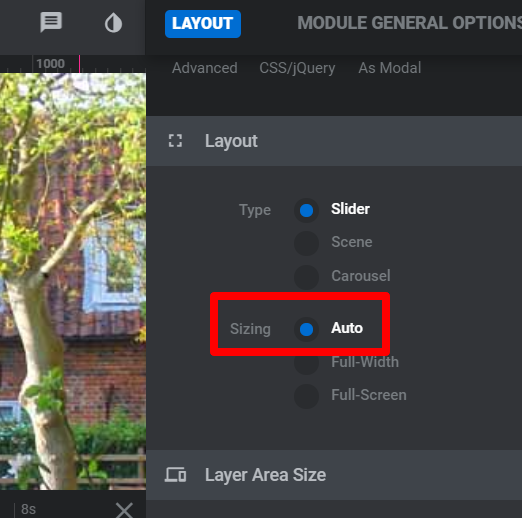Close the timeline with the X icon
This screenshot has height=518, width=522.
click(124, 510)
